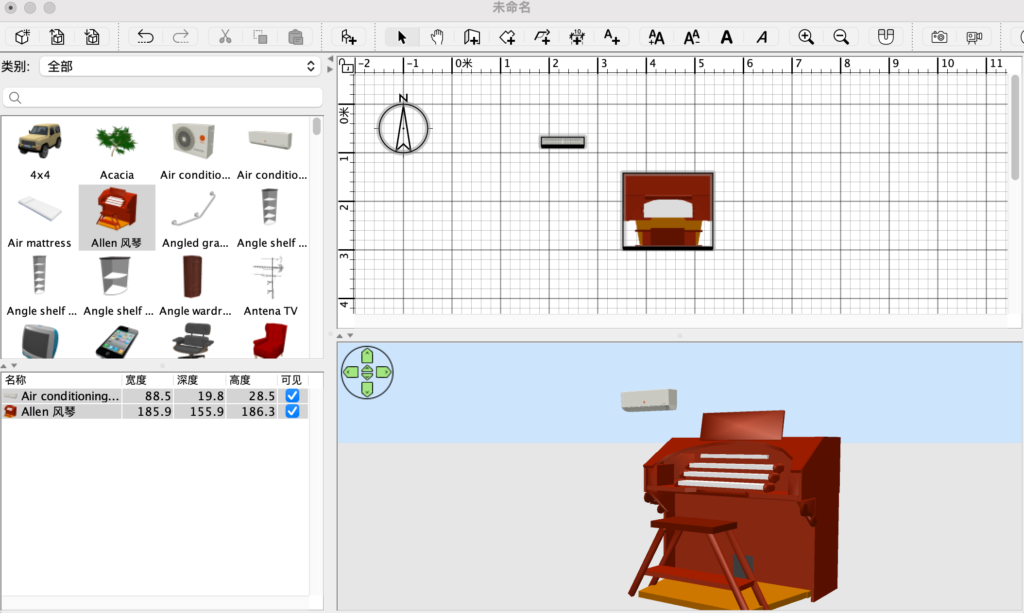Click the Zoom in magnifier icon

pos(805,37)
